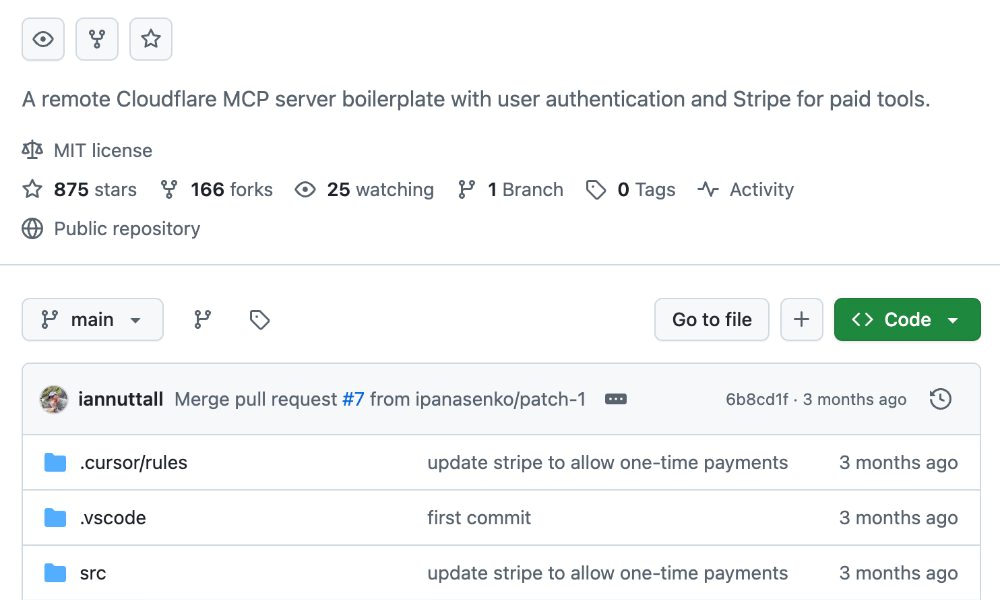The image size is (1000, 600).
Task: Click the tag icon next to branches
Action: [259, 319]
